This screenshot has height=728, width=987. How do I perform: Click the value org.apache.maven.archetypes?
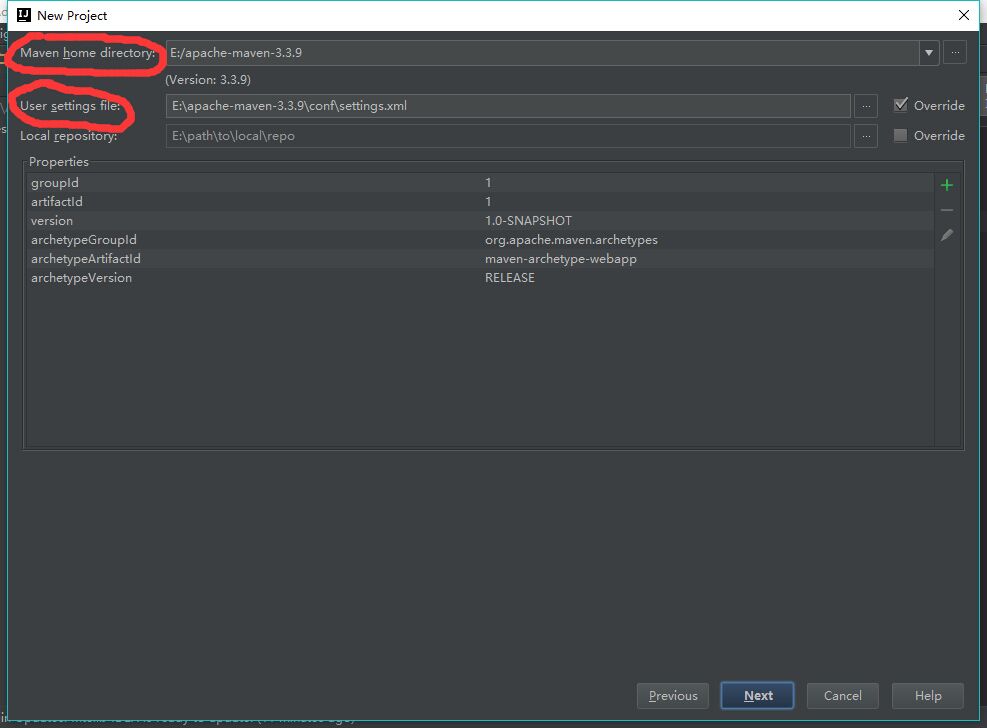coord(571,240)
